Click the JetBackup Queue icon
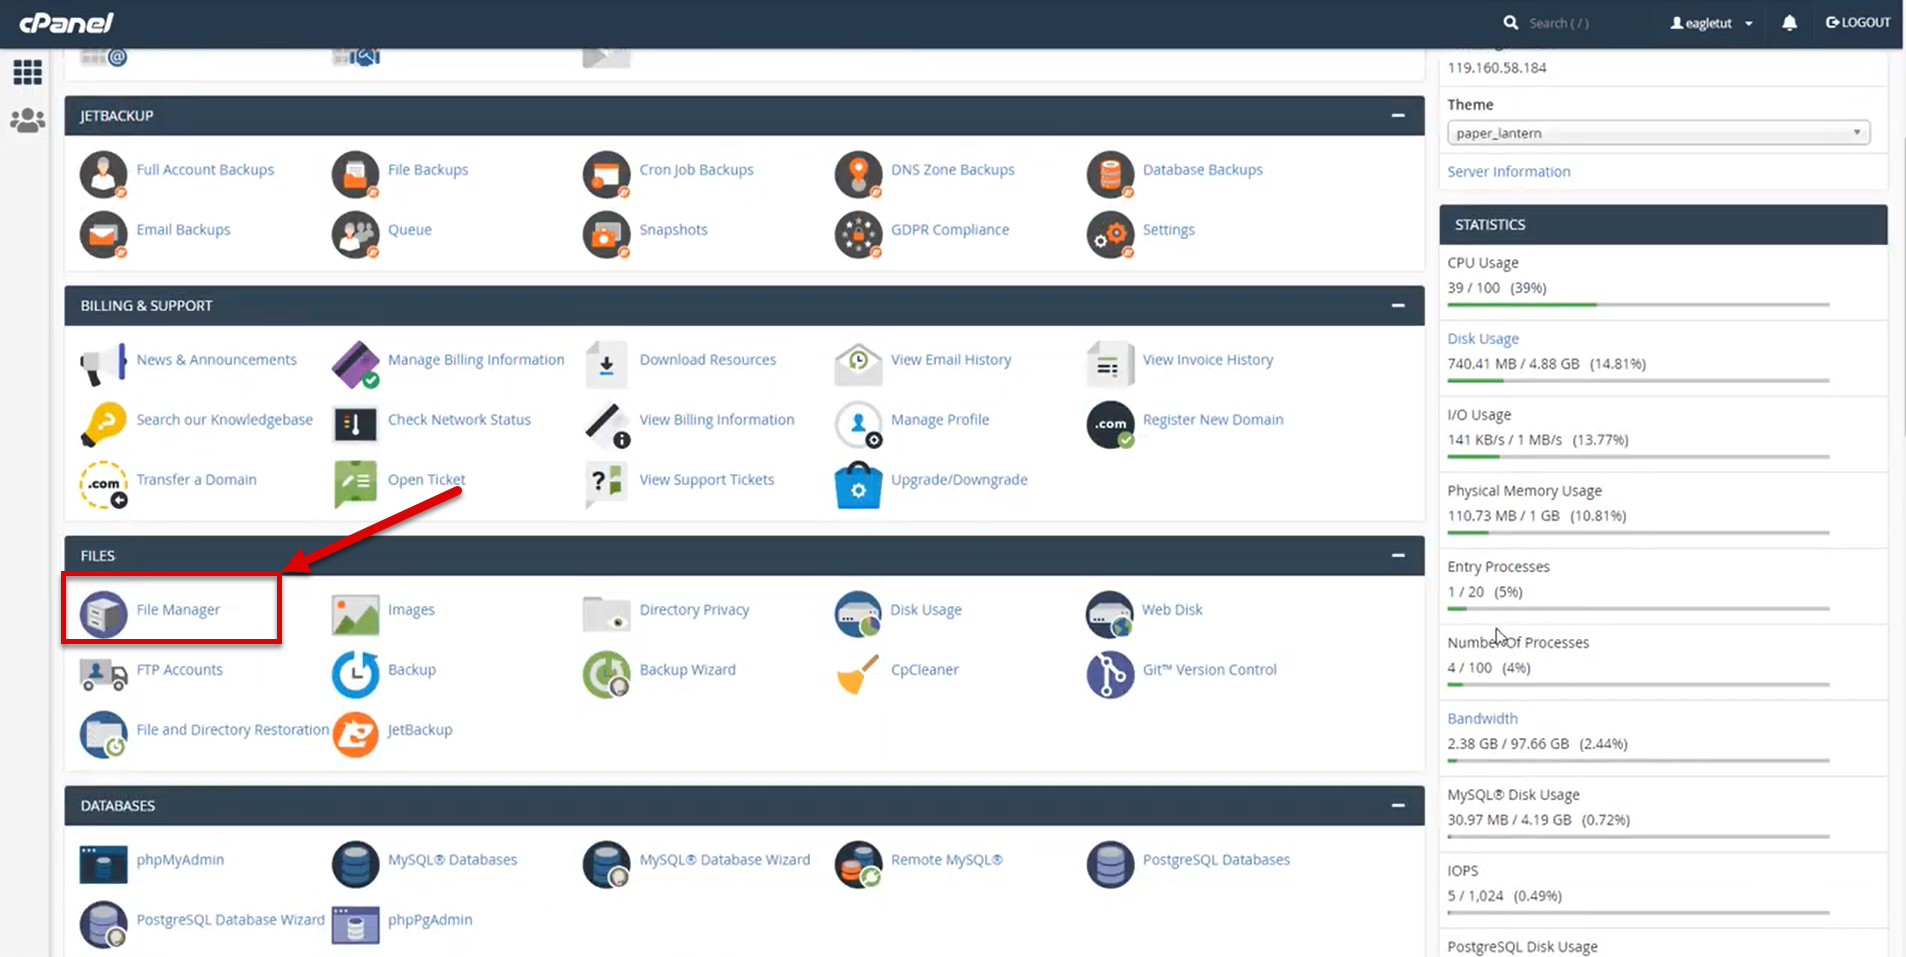This screenshot has width=1906, height=957. [x=355, y=234]
